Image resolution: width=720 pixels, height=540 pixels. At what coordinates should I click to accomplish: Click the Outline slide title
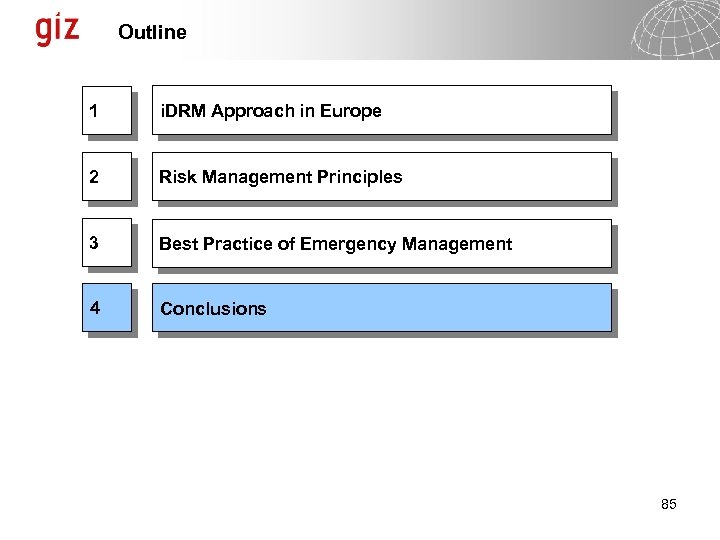[x=152, y=32]
